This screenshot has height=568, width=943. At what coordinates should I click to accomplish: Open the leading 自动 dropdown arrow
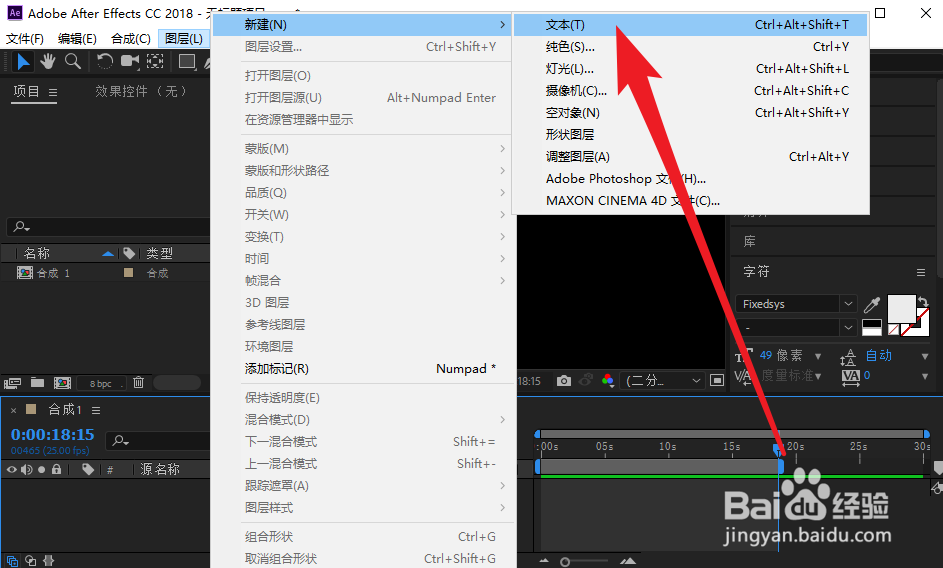925,356
